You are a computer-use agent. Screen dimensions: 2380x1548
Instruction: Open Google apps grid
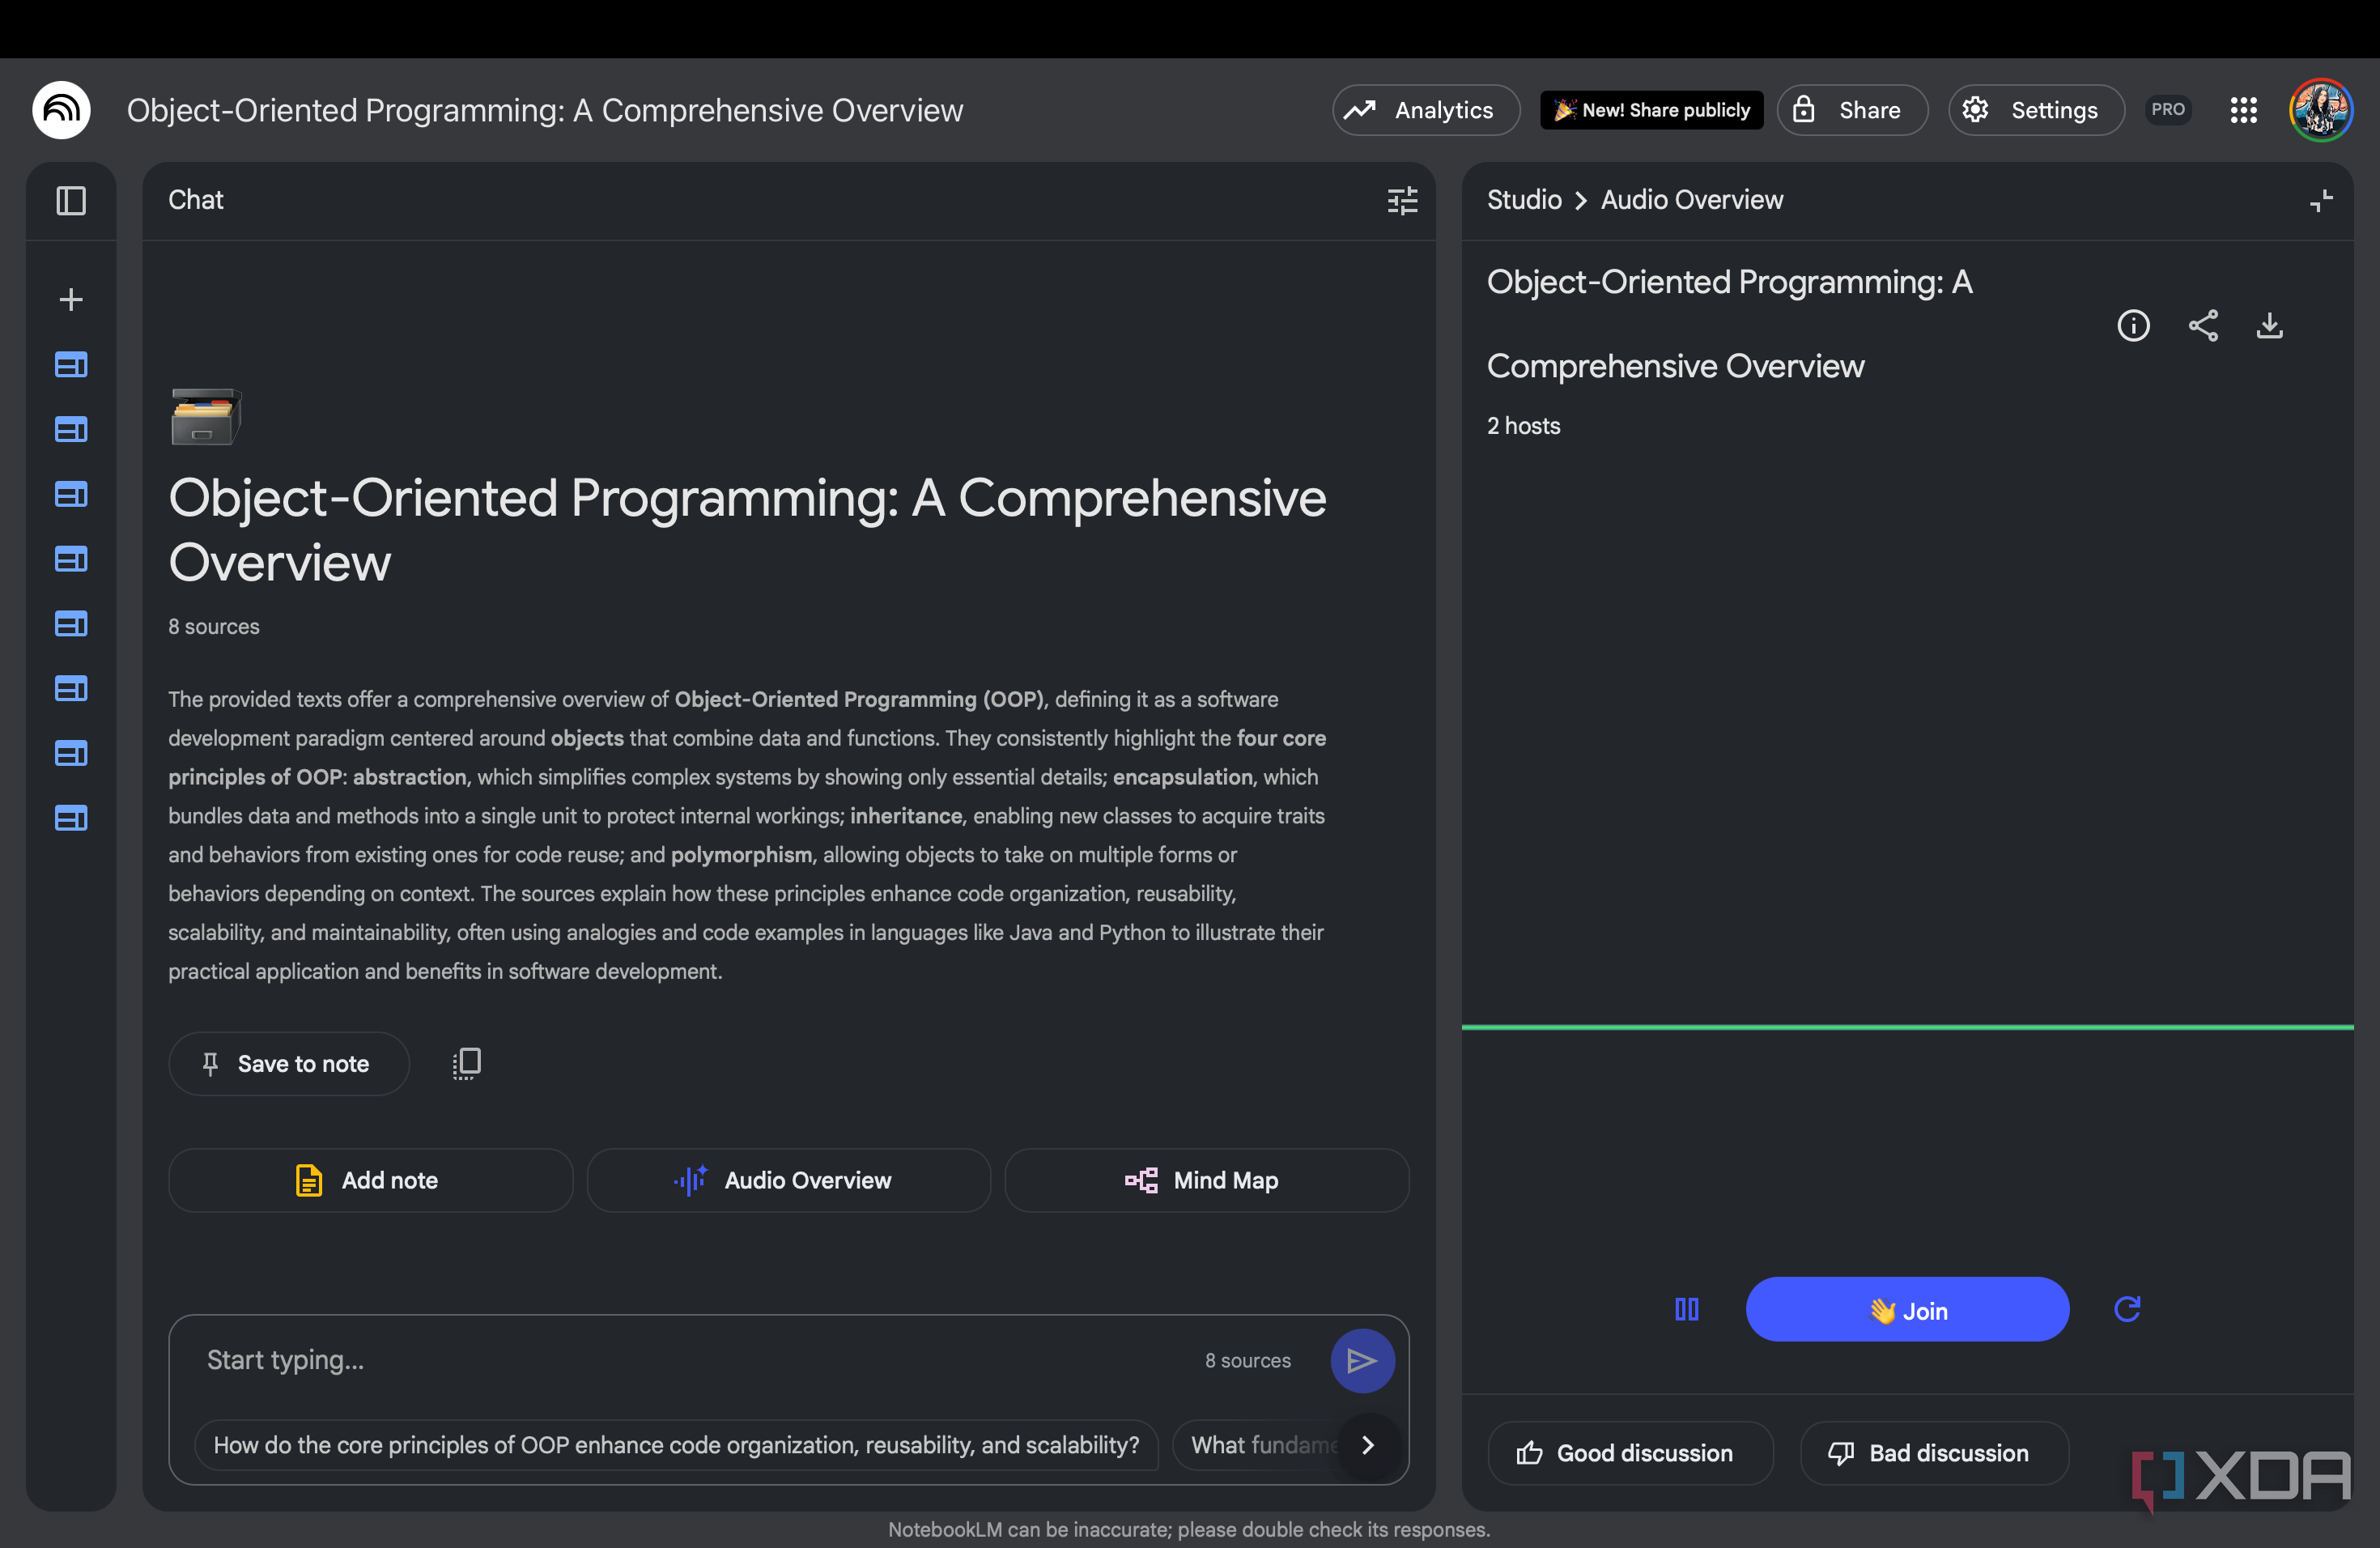click(x=2243, y=110)
